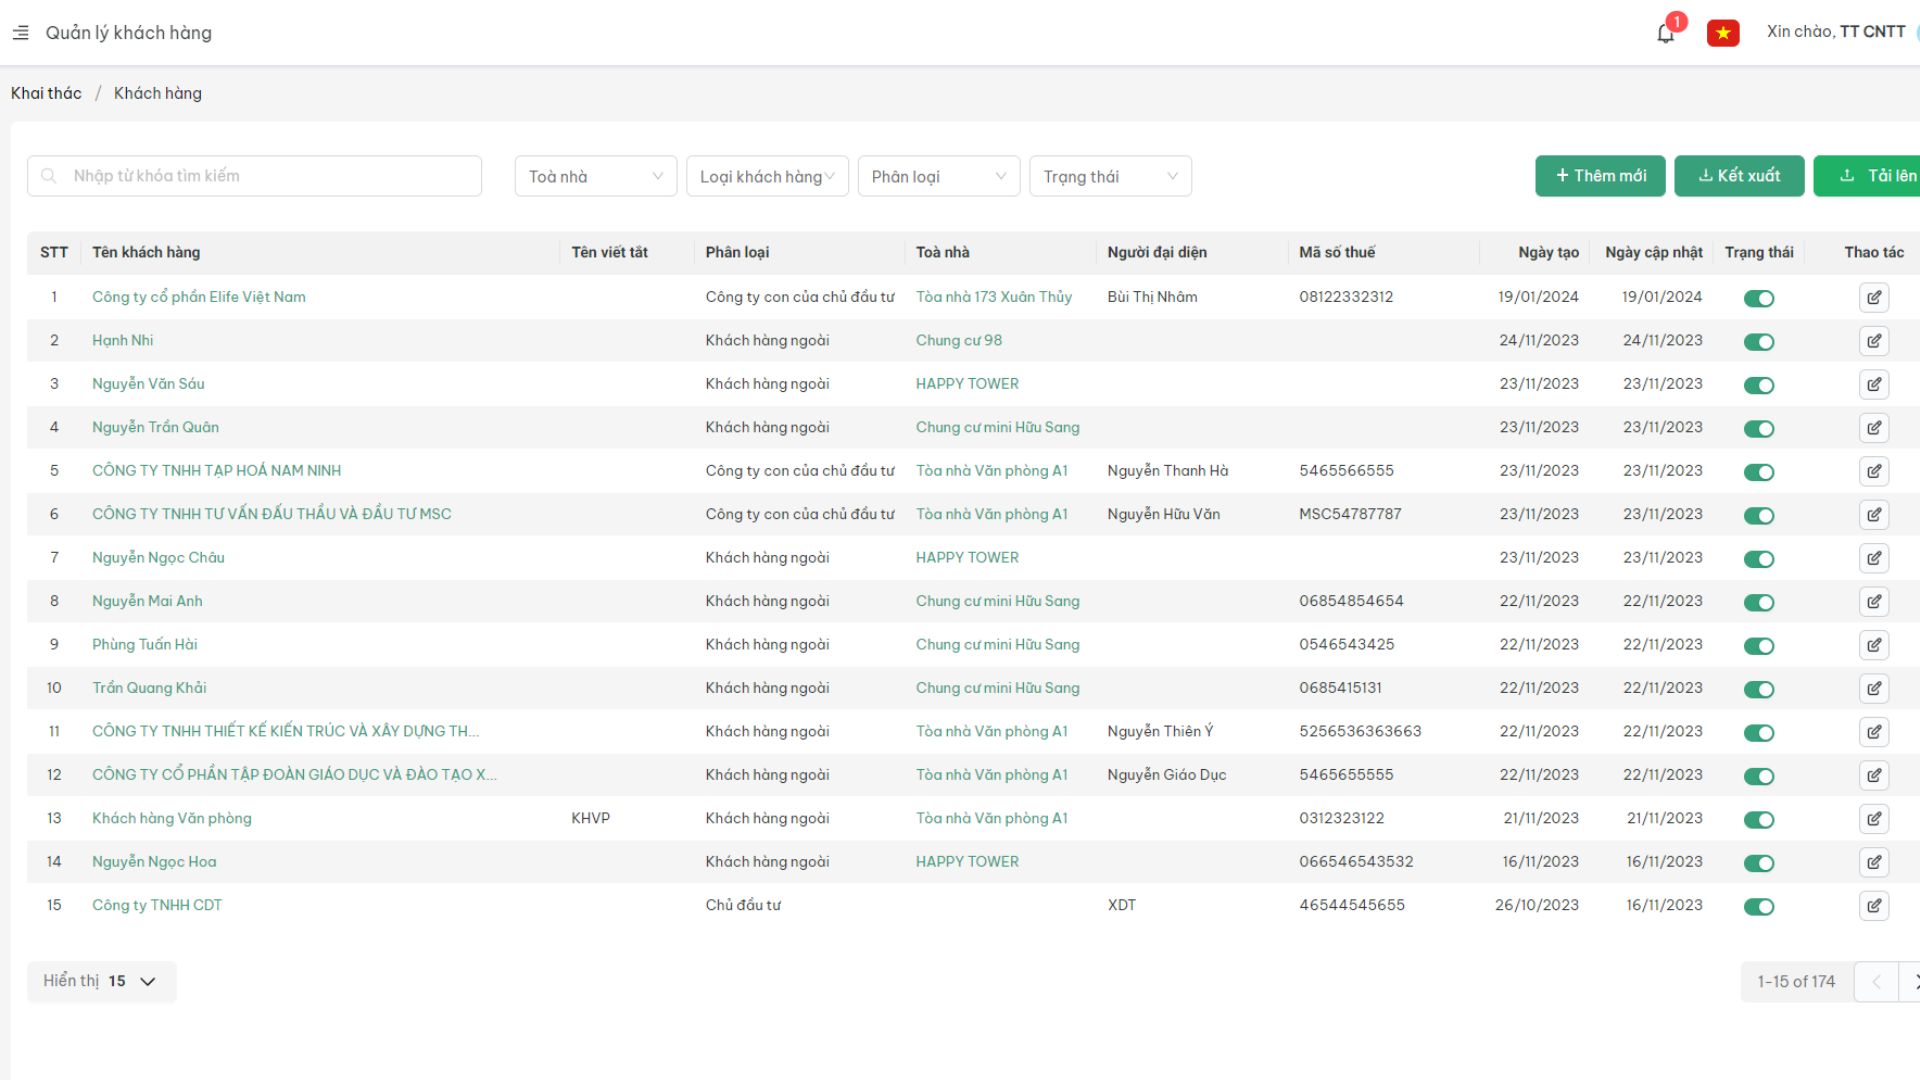Viewport: 1920px width, 1080px height.
Task: Open Công ty cổ phần Elife Việt Nam link
Action: click(199, 297)
